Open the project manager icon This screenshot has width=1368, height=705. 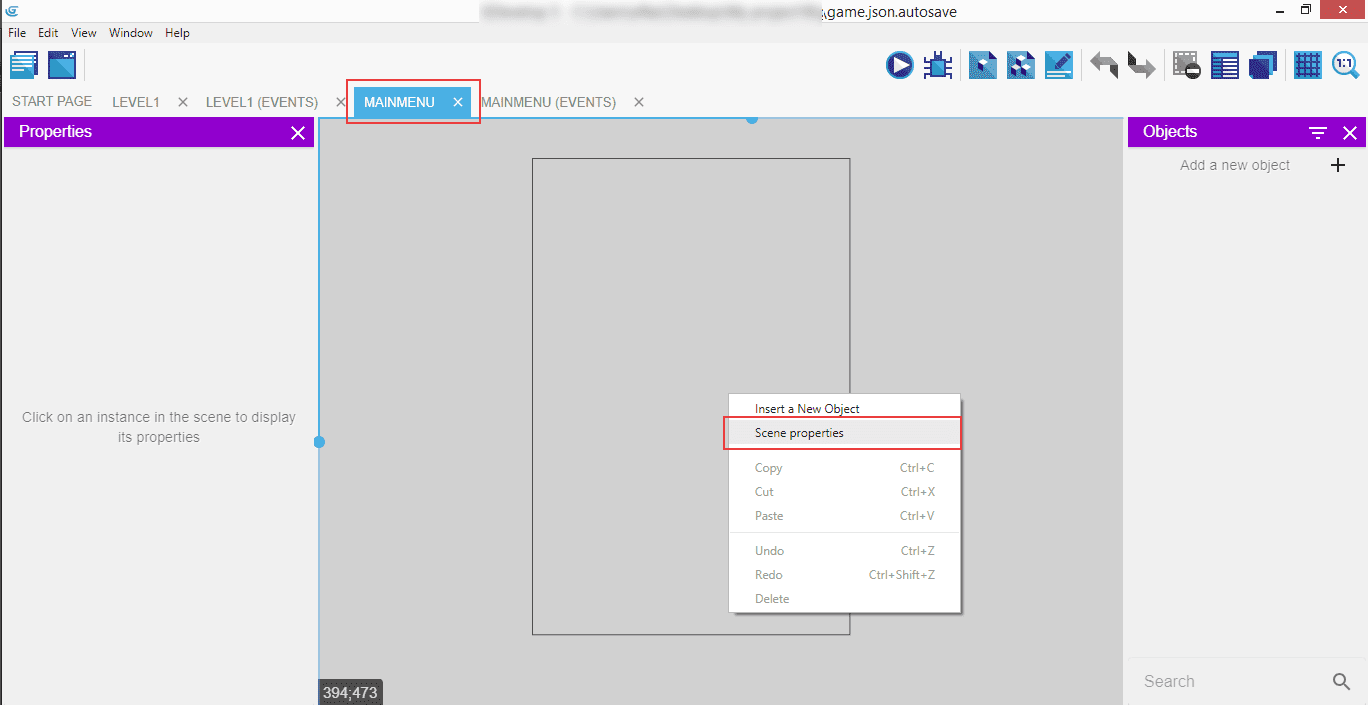click(24, 65)
